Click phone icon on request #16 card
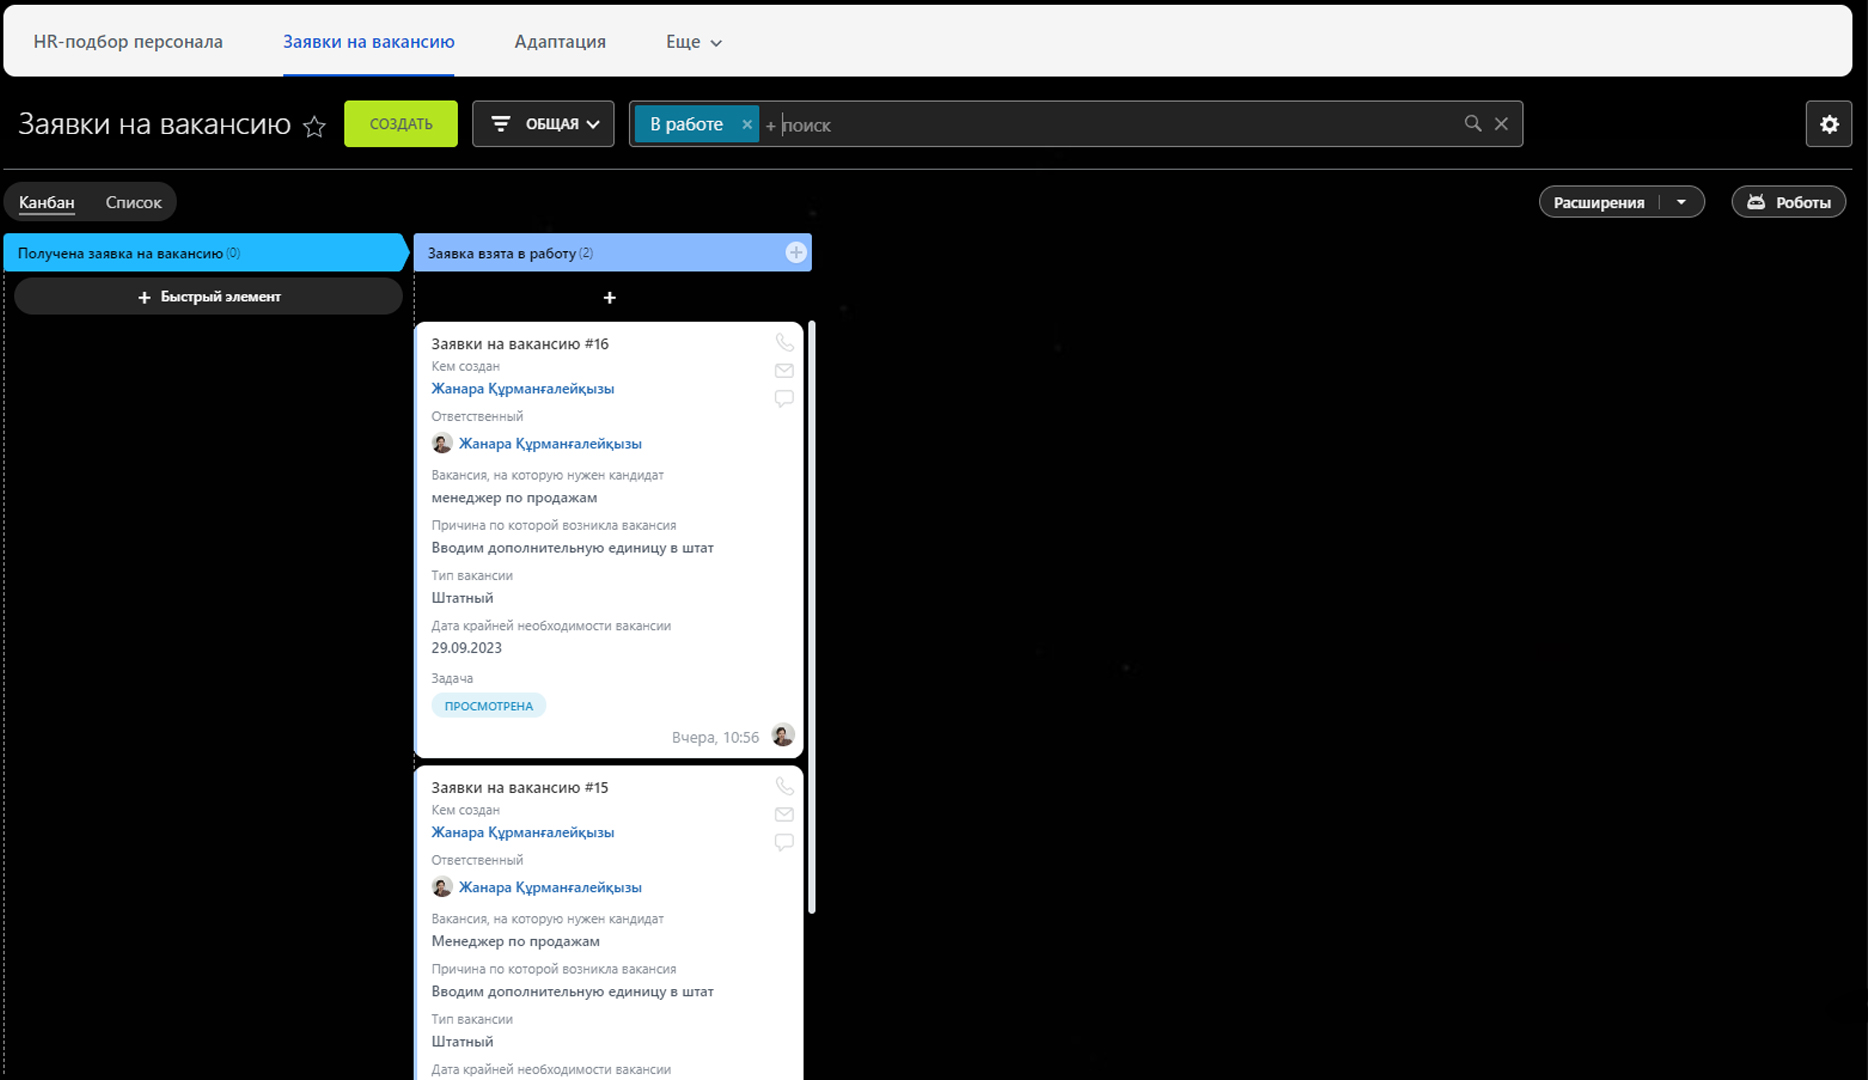 coord(784,343)
